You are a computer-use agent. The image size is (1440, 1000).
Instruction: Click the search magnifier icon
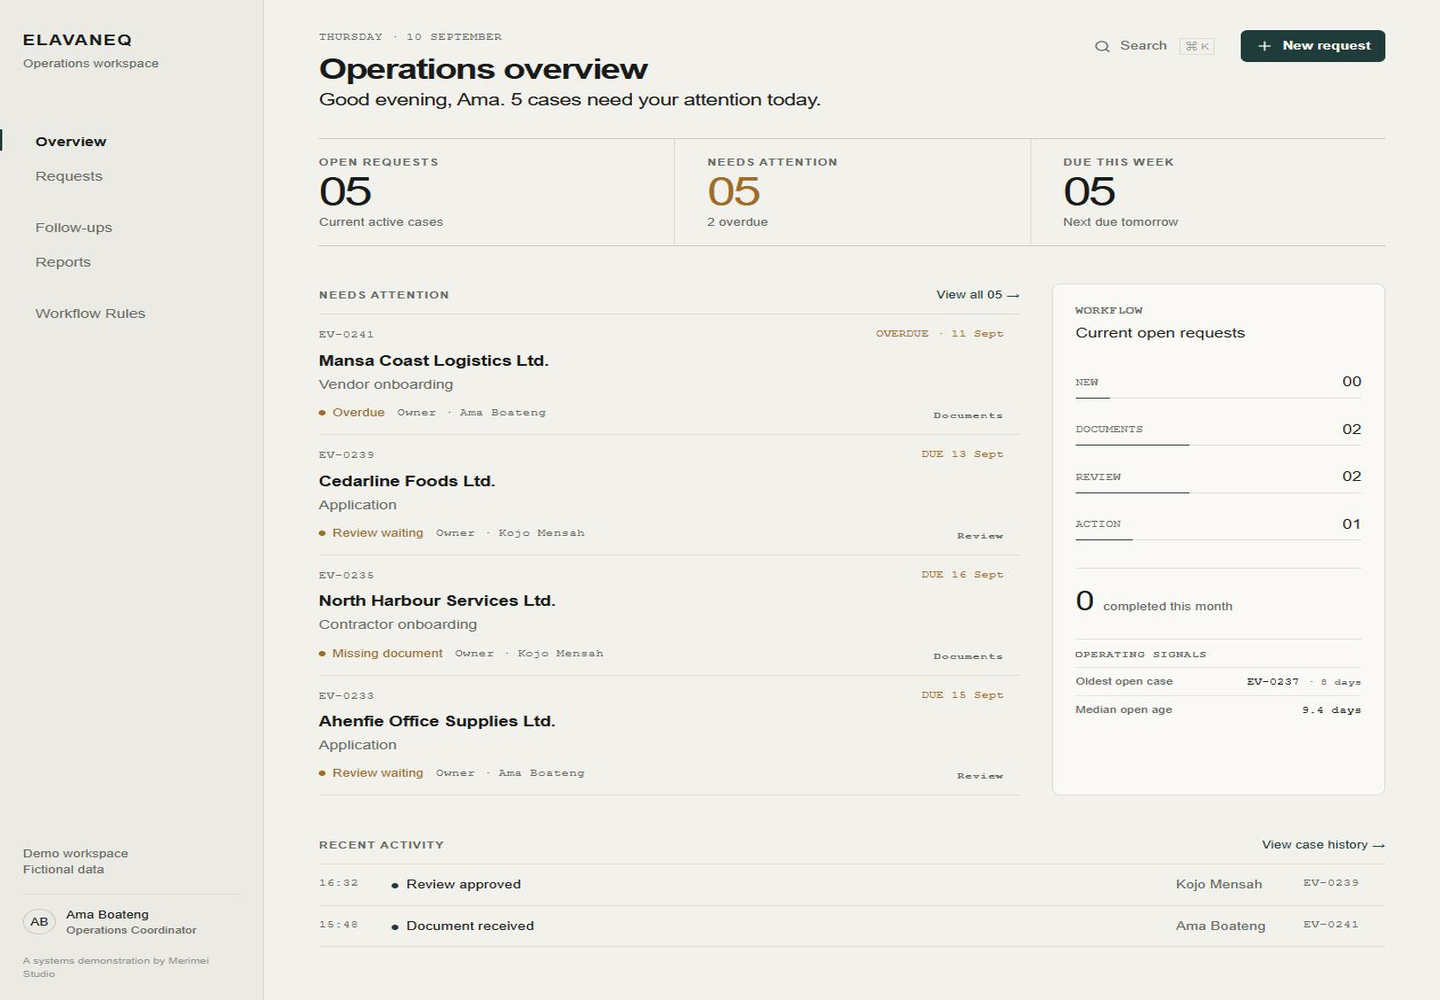[1102, 46]
